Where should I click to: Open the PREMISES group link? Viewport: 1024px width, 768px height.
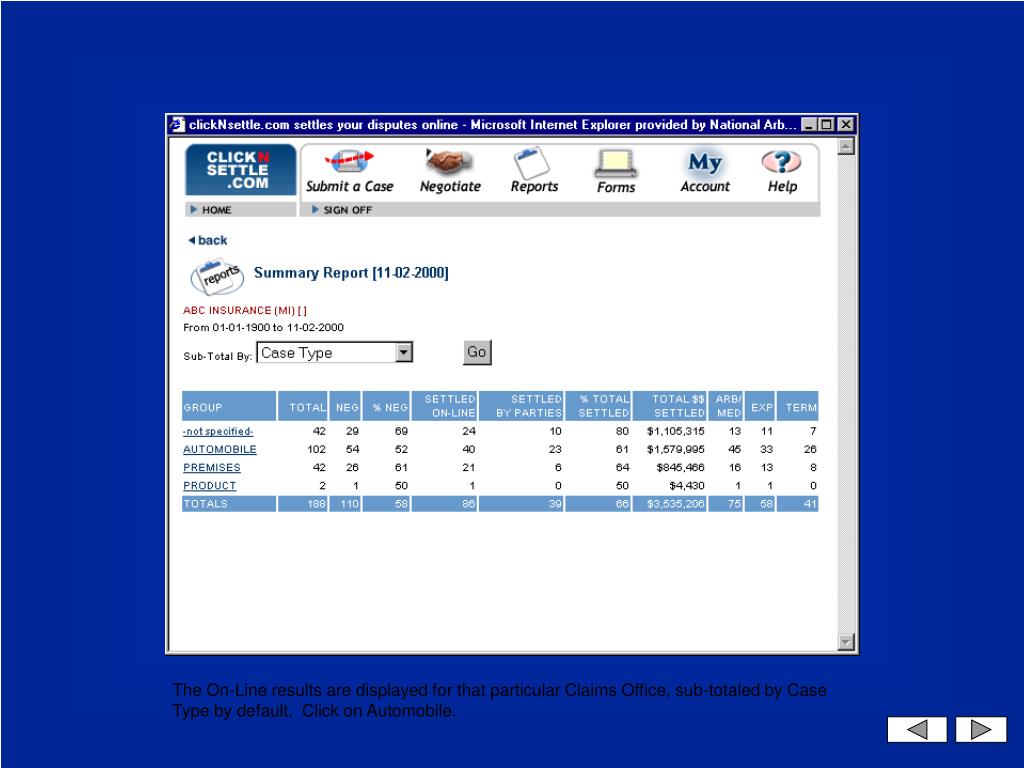click(212, 468)
